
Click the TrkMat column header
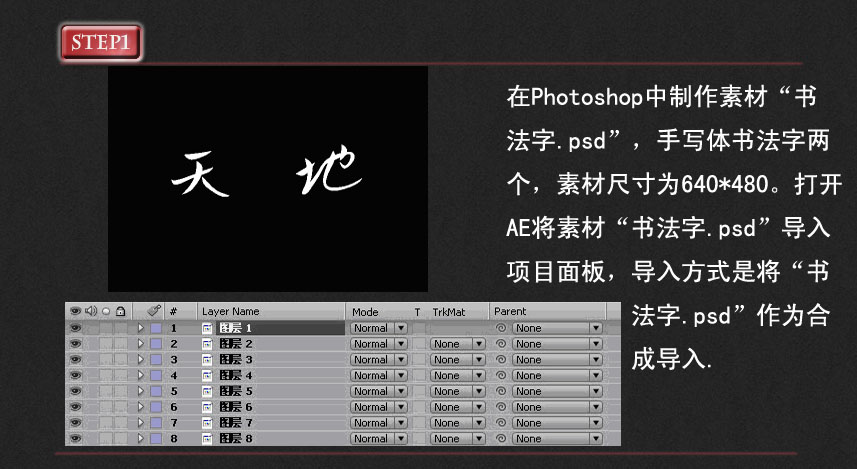click(449, 312)
